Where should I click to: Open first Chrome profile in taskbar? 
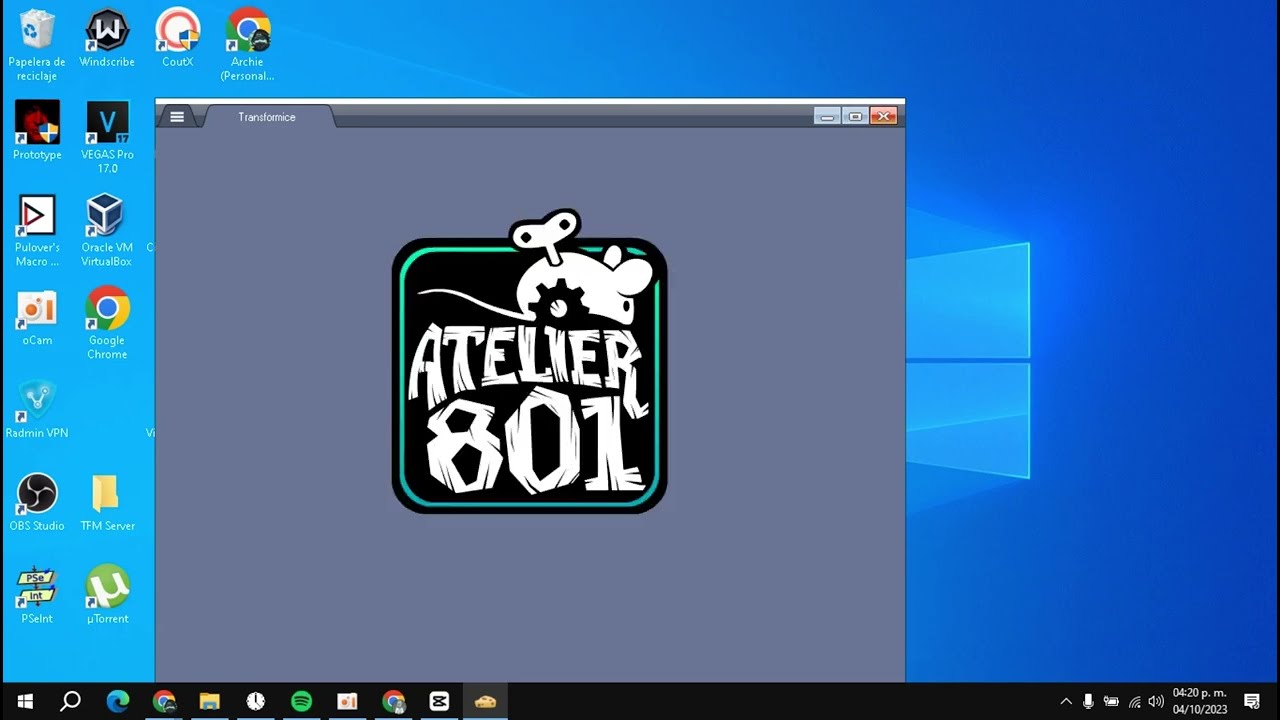(164, 701)
